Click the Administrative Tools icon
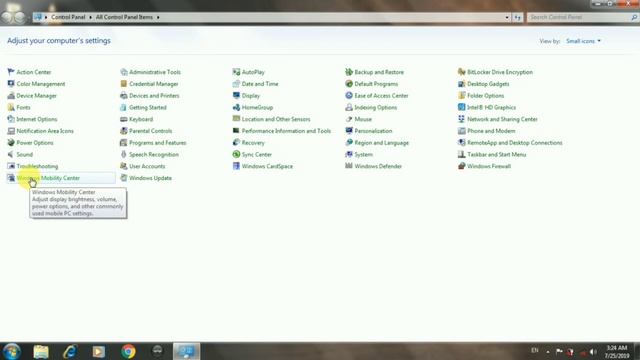Image resolution: width=640 pixels, height=360 pixels. (124, 72)
